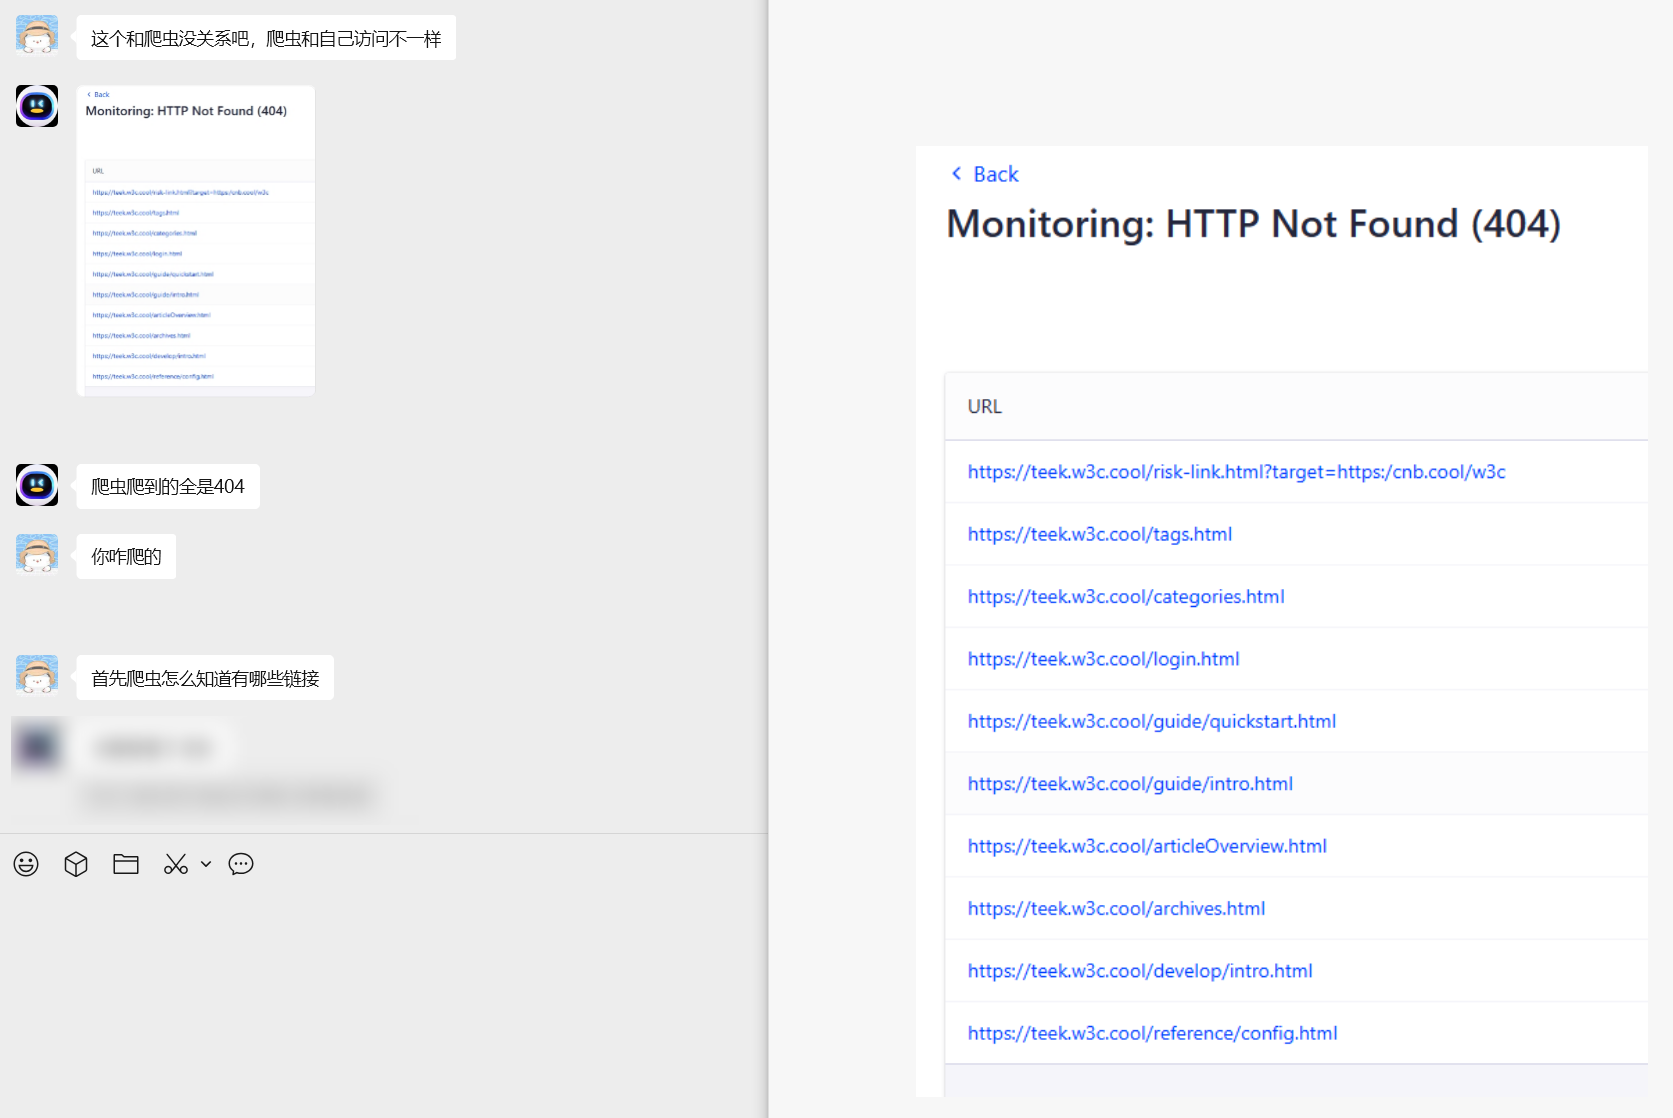Open the risk-link.html URL link

point(1236,472)
